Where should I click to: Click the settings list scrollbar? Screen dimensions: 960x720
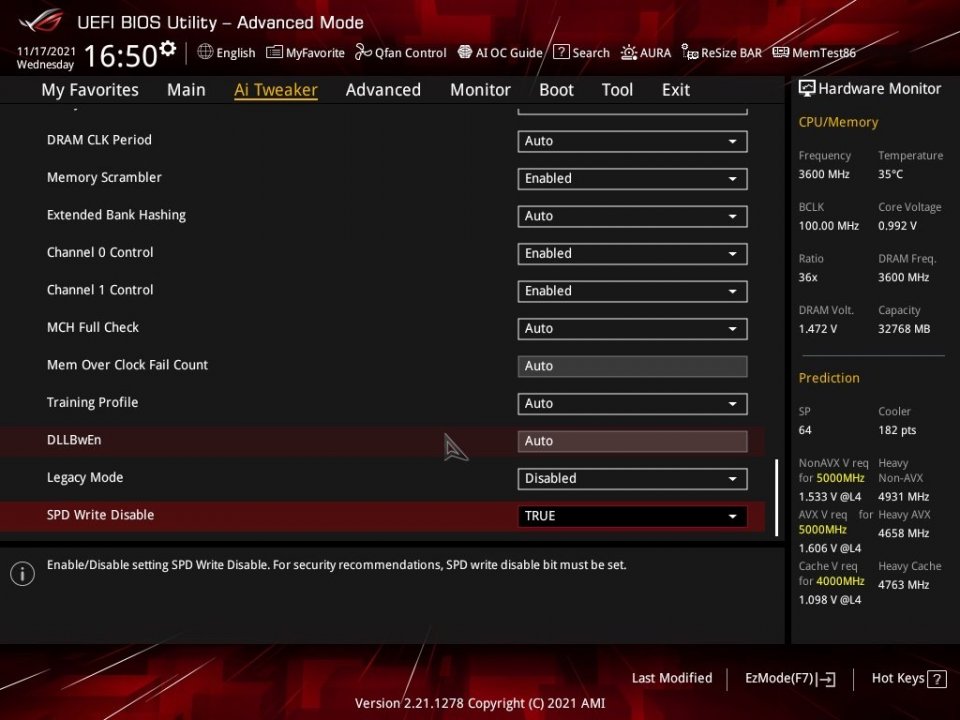pos(776,497)
